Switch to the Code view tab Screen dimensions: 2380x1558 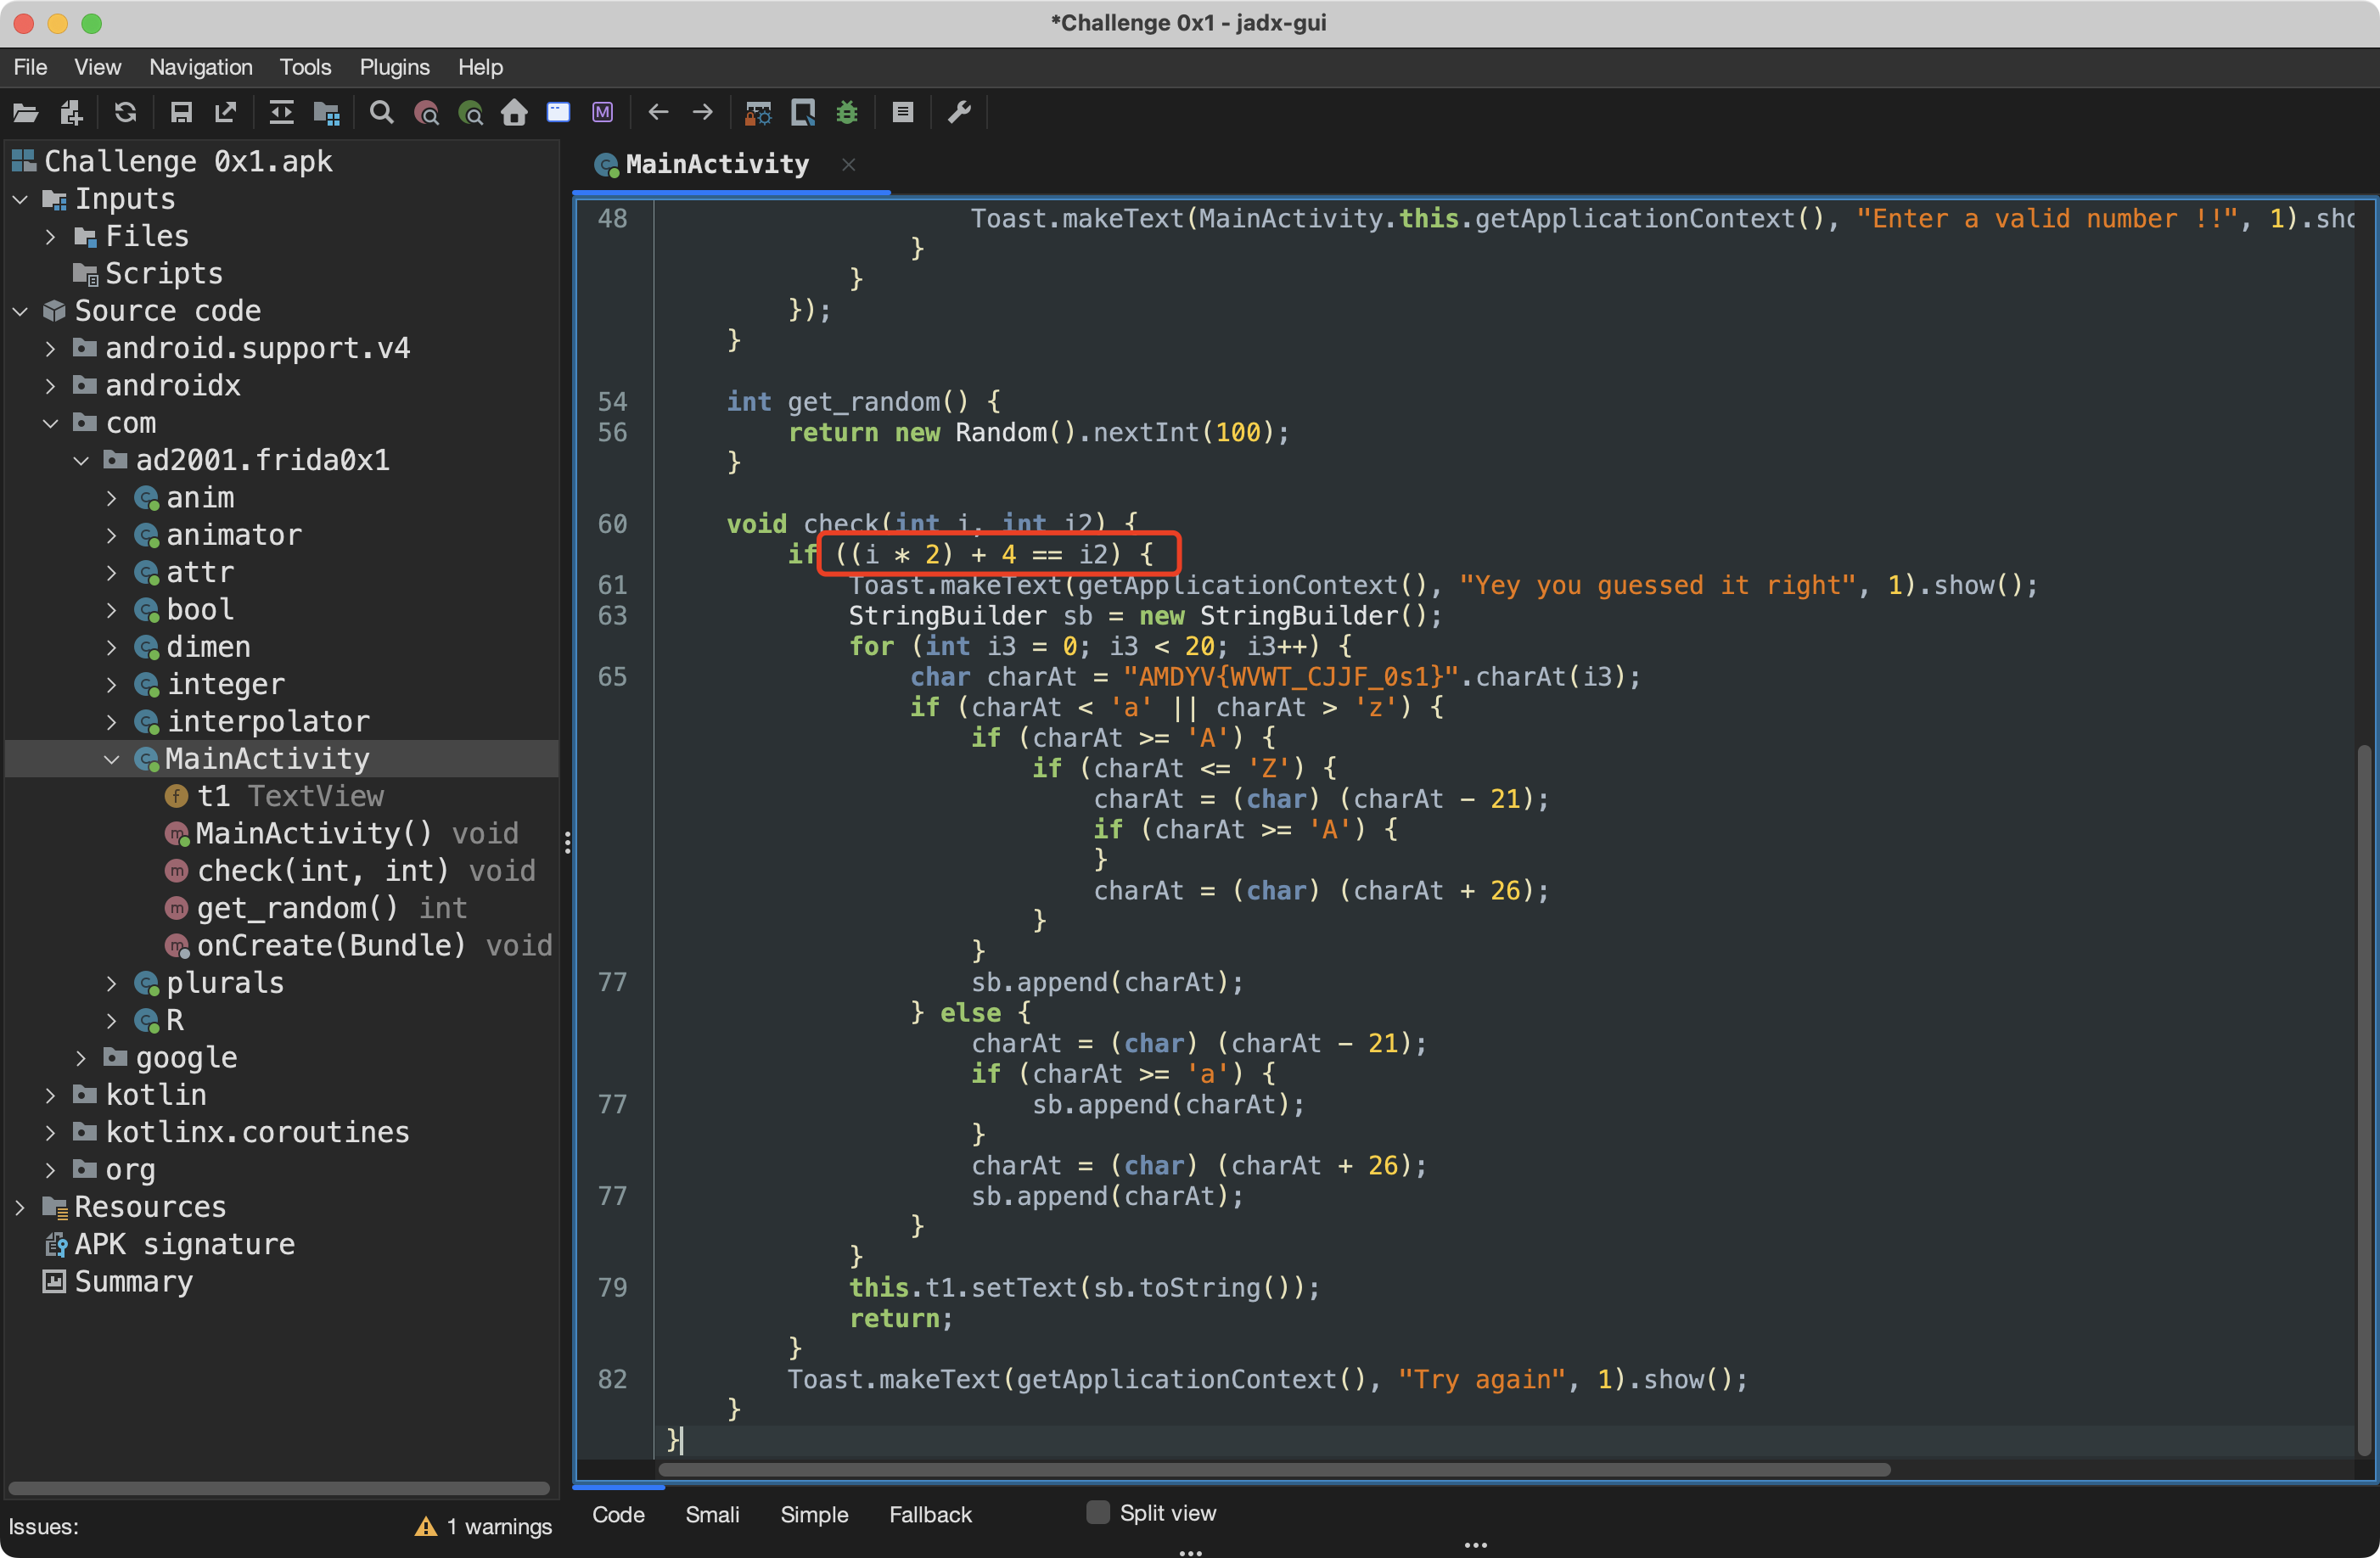(618, 1514)
